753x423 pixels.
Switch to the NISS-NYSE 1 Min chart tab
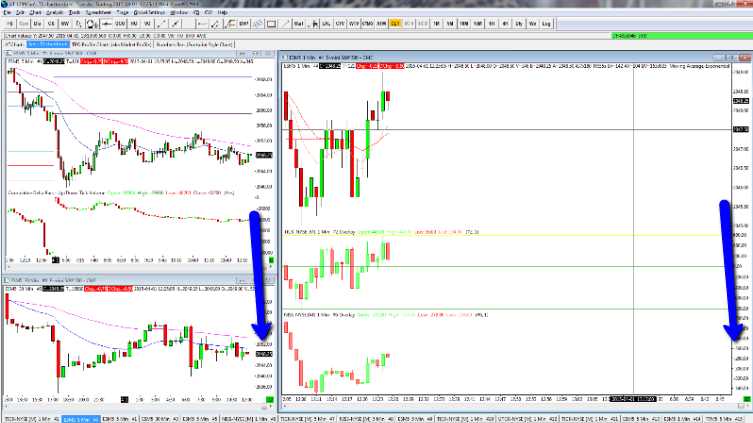coord(247,419)
